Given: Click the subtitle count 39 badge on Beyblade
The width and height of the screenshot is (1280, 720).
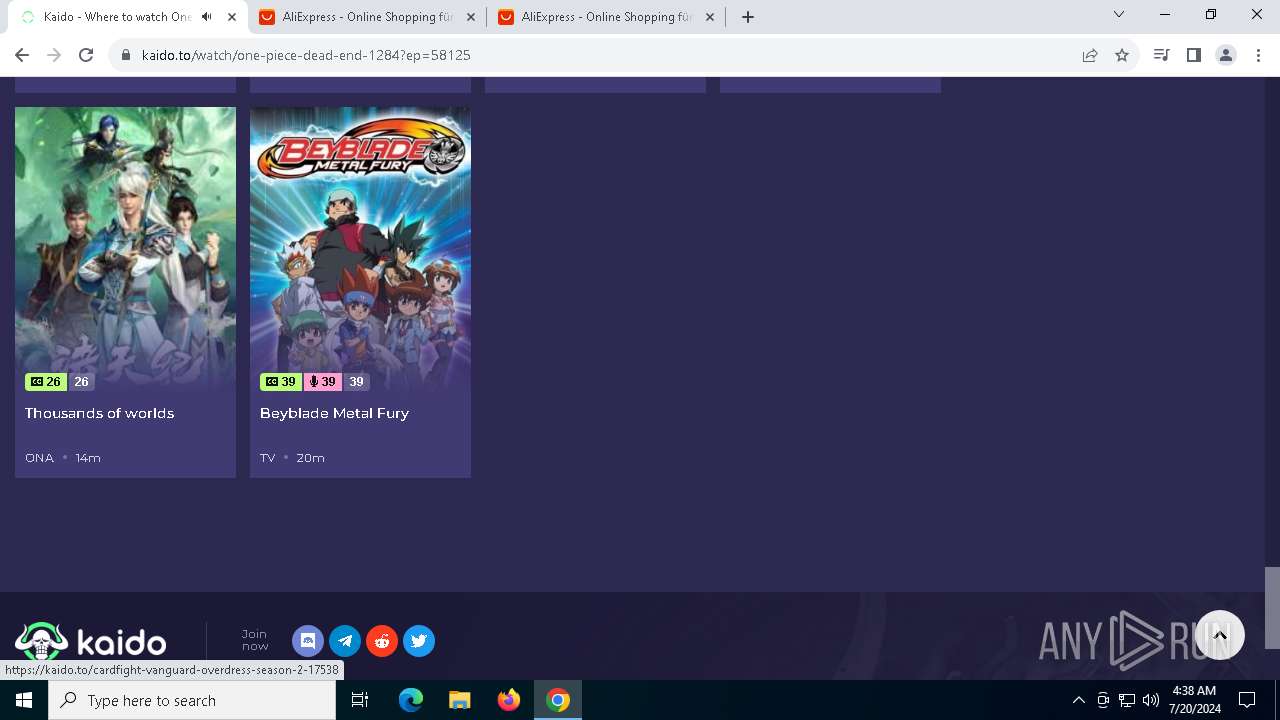Looking at the screenshot, I should point(281,382).
